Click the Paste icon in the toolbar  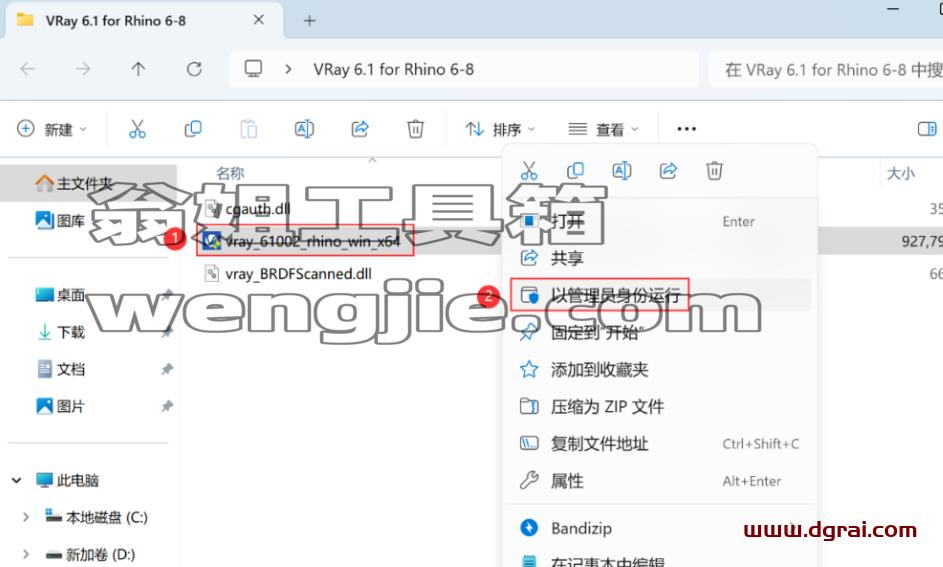[x=248, y=129]
